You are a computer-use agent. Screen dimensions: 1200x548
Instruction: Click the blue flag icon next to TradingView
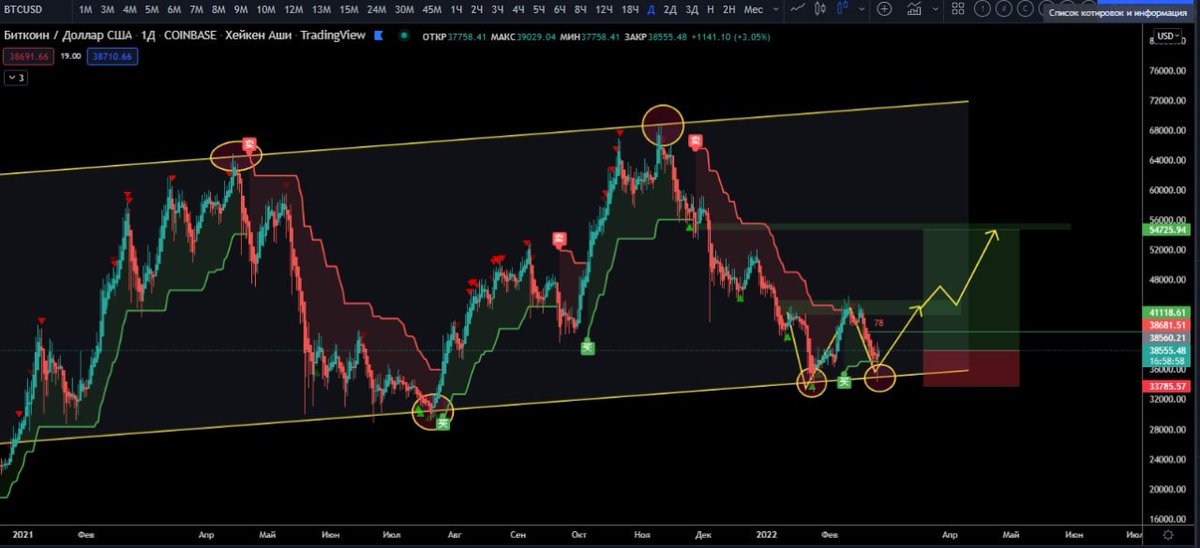pos(378,35)
